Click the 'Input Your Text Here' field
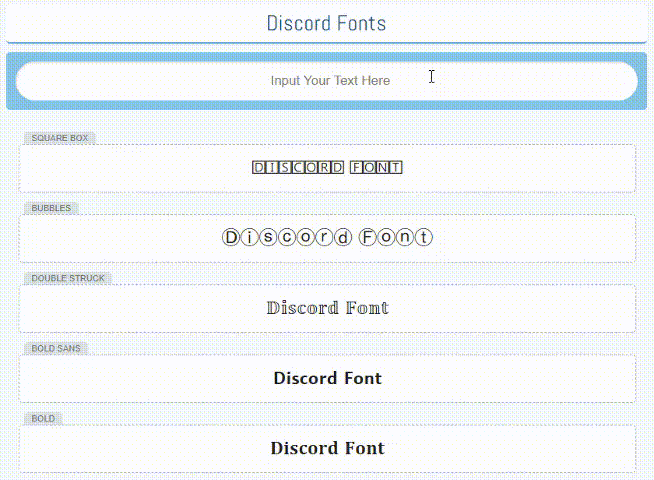Image resolution: width=654 pixels, height=480 pixels. tap(327, 81)
